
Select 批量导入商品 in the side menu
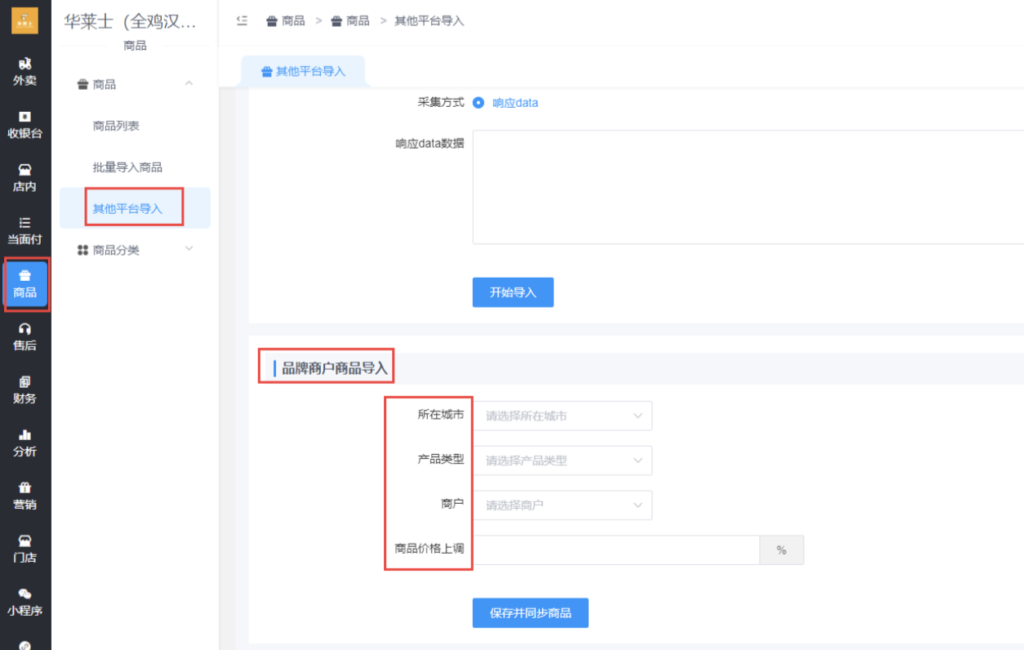(127, 167)
